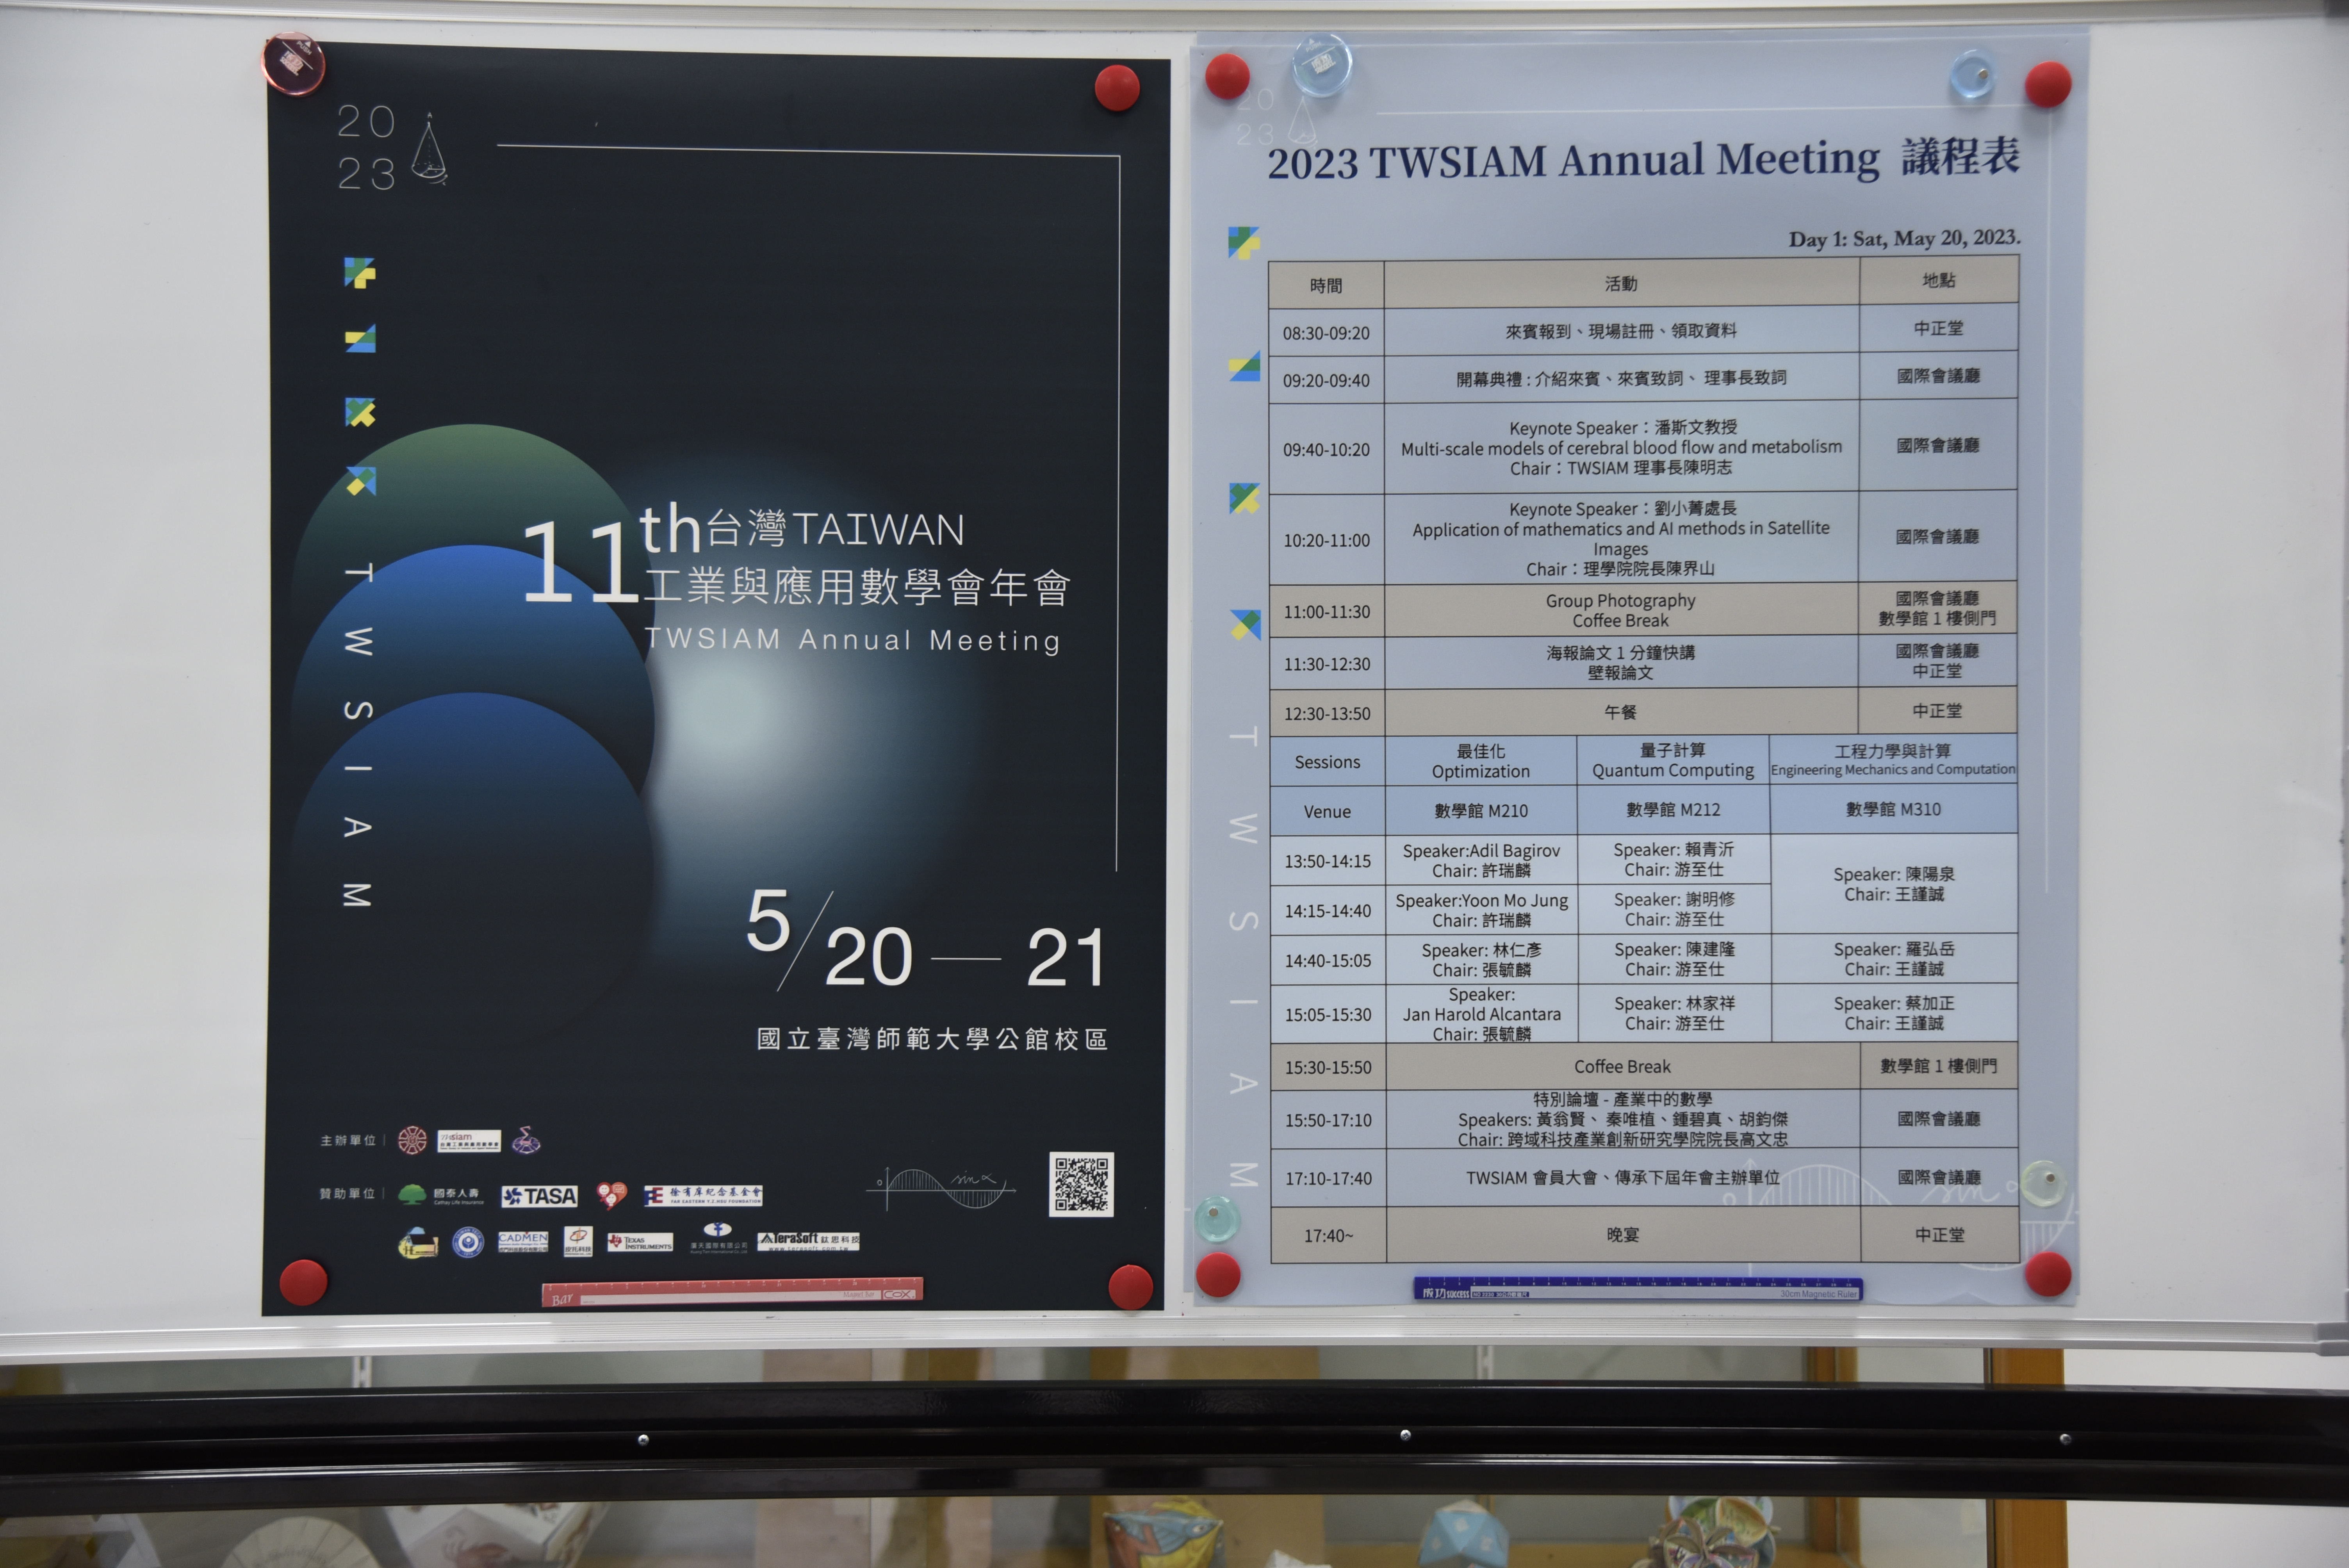This screenshot has height=1568, width=2349.
Task: Click the '工業與應用數學會年會' heading
Action: [x=857, y=587]
